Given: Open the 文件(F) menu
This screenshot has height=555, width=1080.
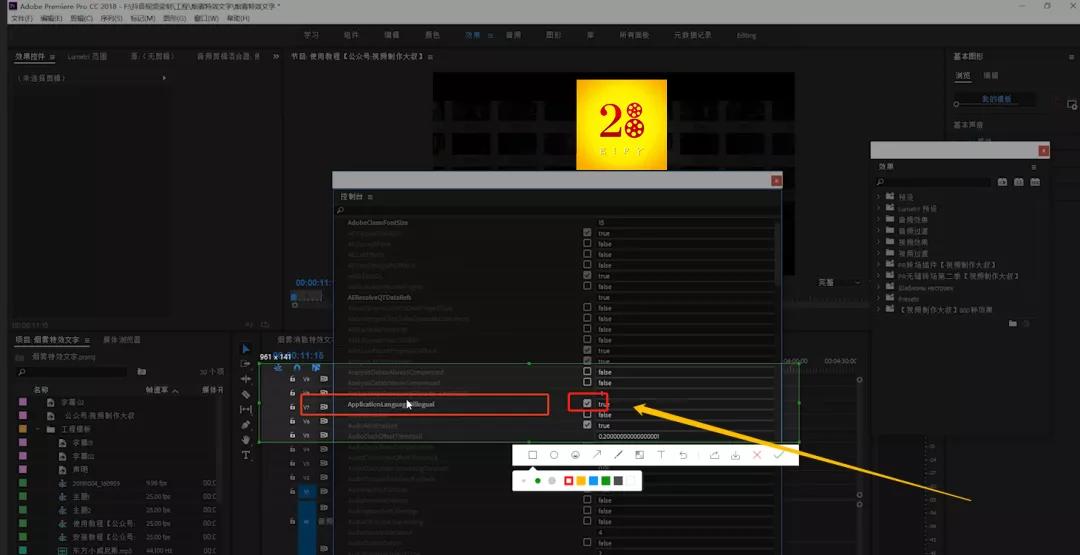Looking at the screenshot, I should 23,19.
